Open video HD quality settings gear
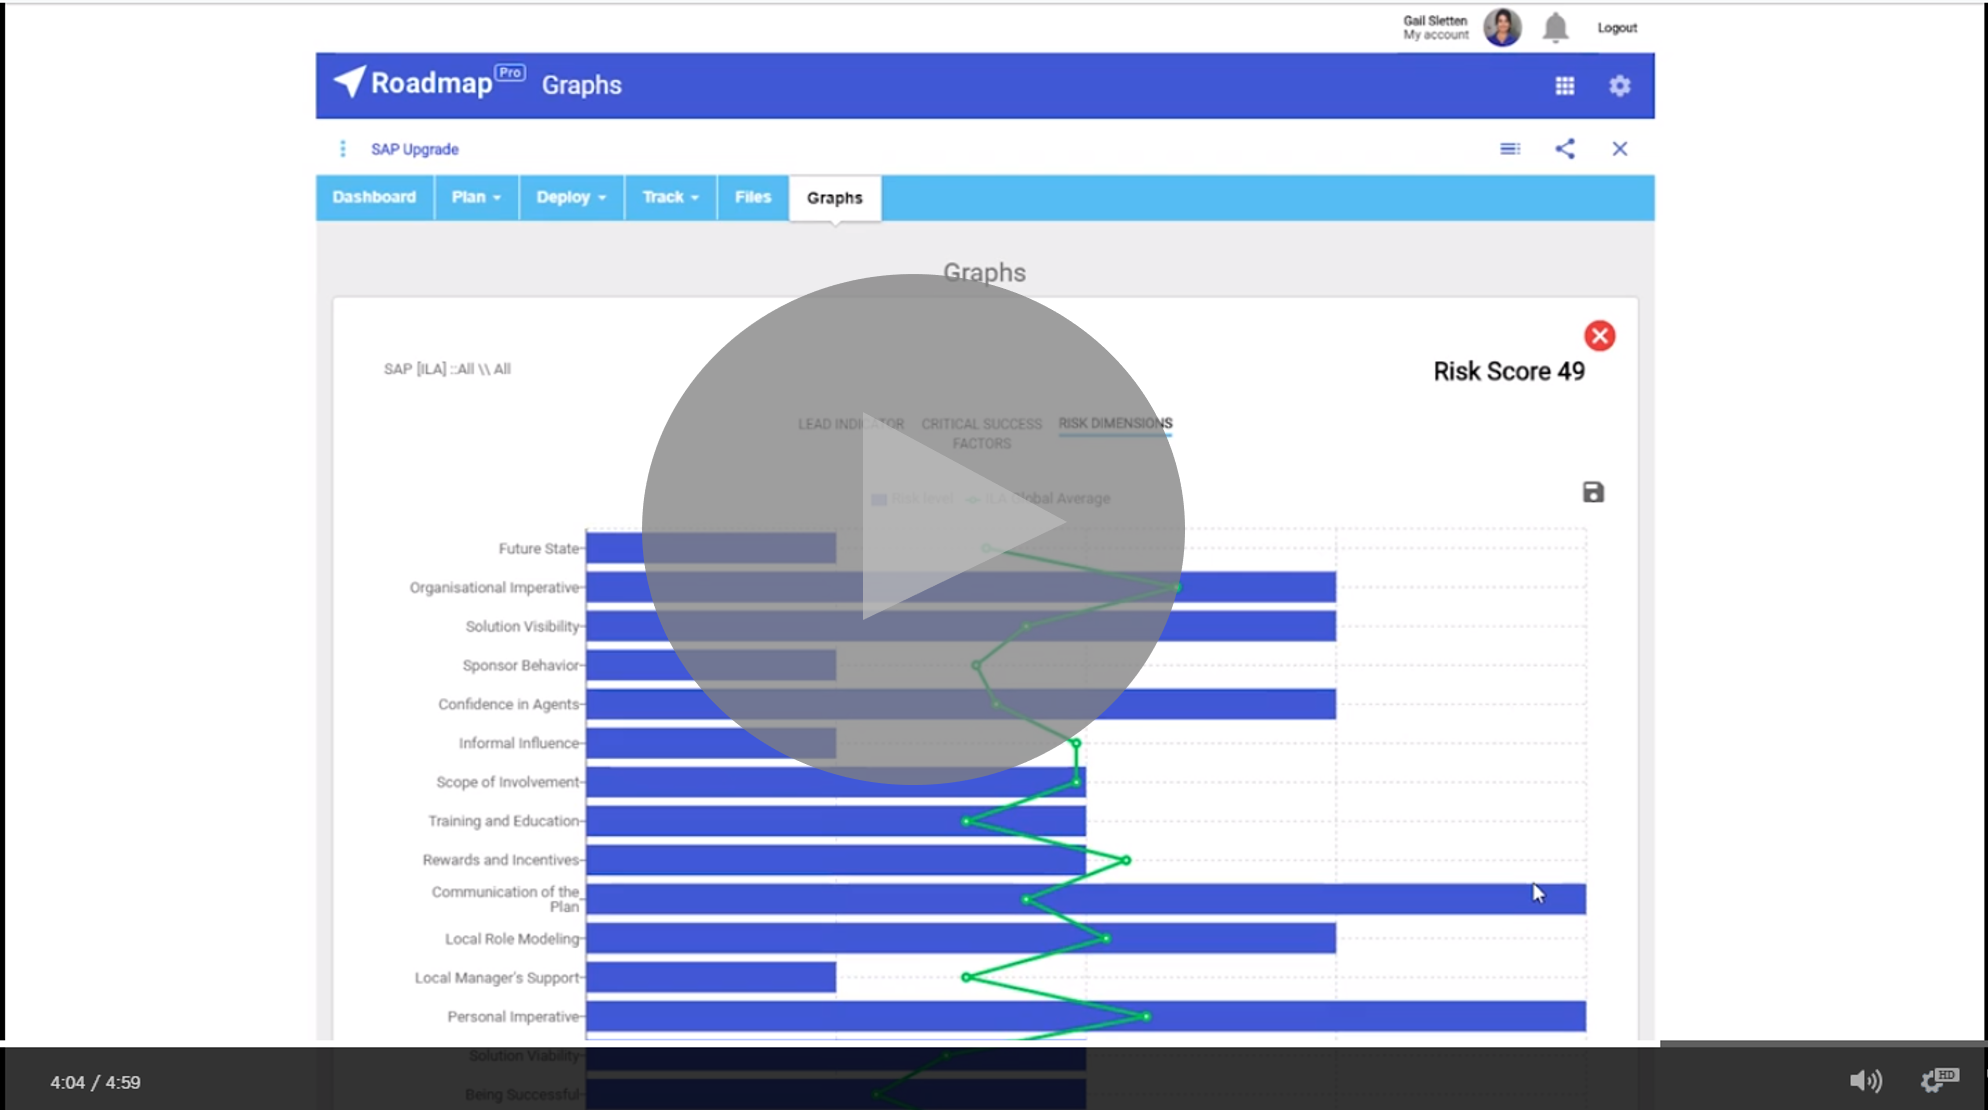This screenshot has height=1110, width=1988. pos(1938,1080)
